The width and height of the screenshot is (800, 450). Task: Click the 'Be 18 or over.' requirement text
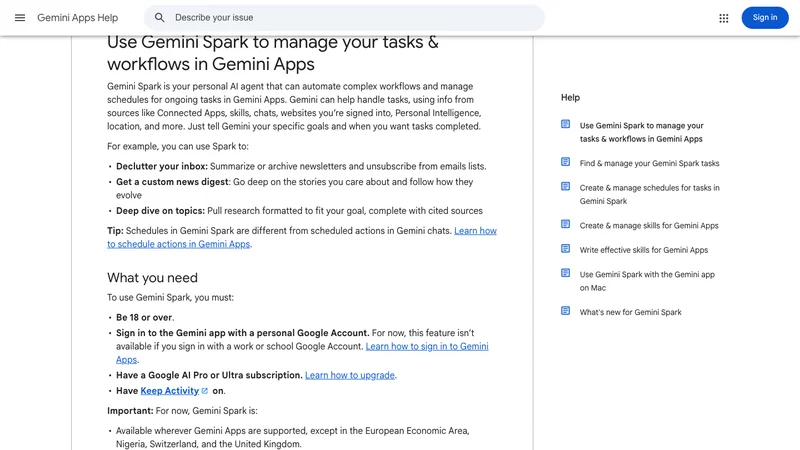(145, 317)
